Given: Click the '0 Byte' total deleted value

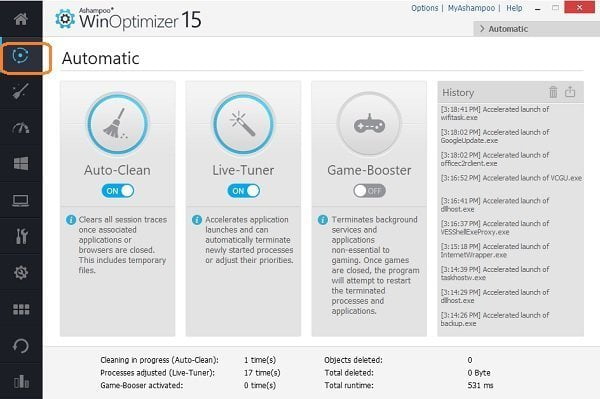Looking at the screenshot, I should coord(479,373).
